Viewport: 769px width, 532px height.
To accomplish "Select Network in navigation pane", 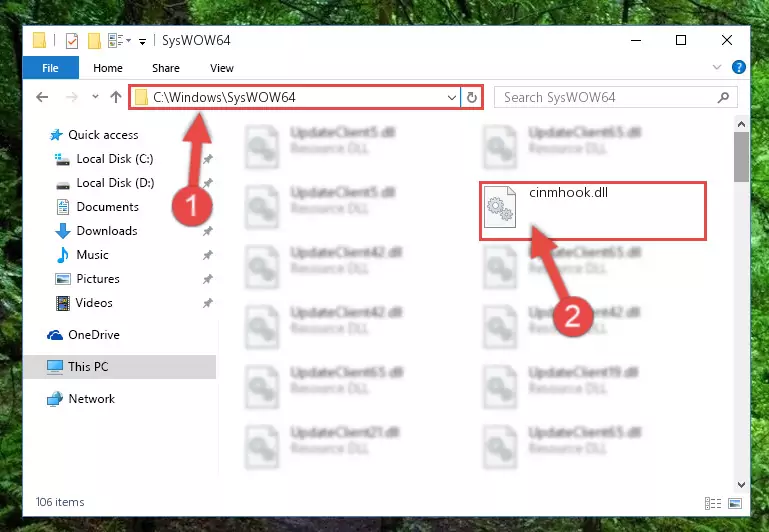I will point(92,399).
